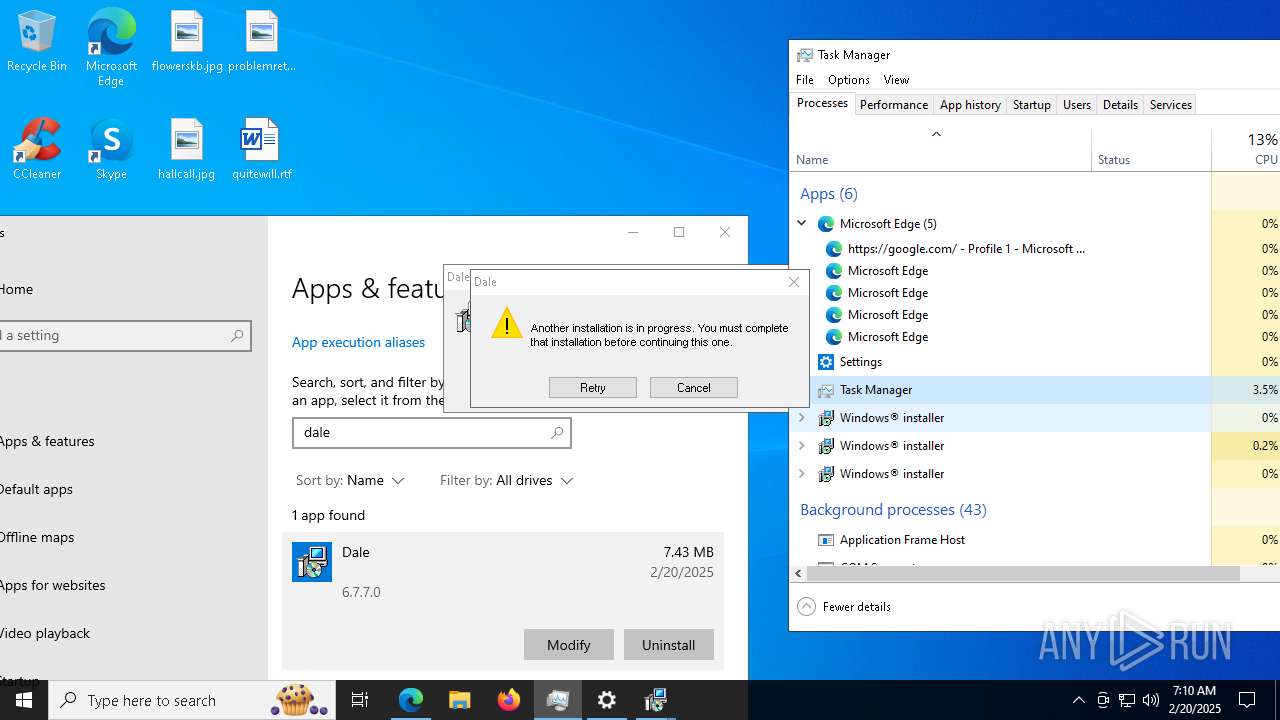Expand the third Windows installer process
1280x720 pixels.
click(x=802, y=474)
